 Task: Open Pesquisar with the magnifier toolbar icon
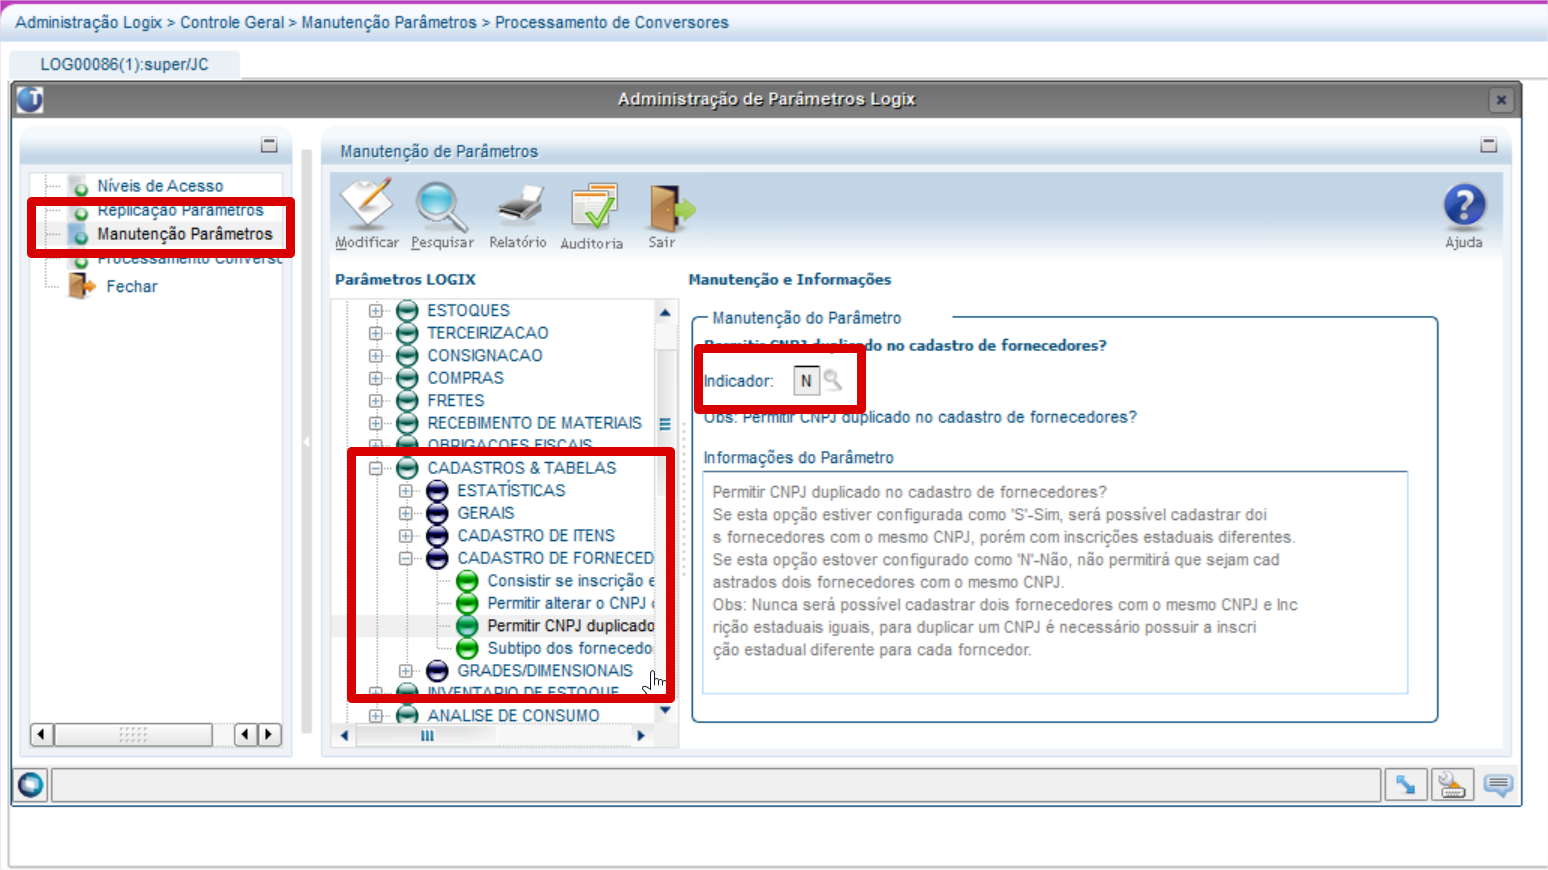pyautogui.click(x=442, y=206)
